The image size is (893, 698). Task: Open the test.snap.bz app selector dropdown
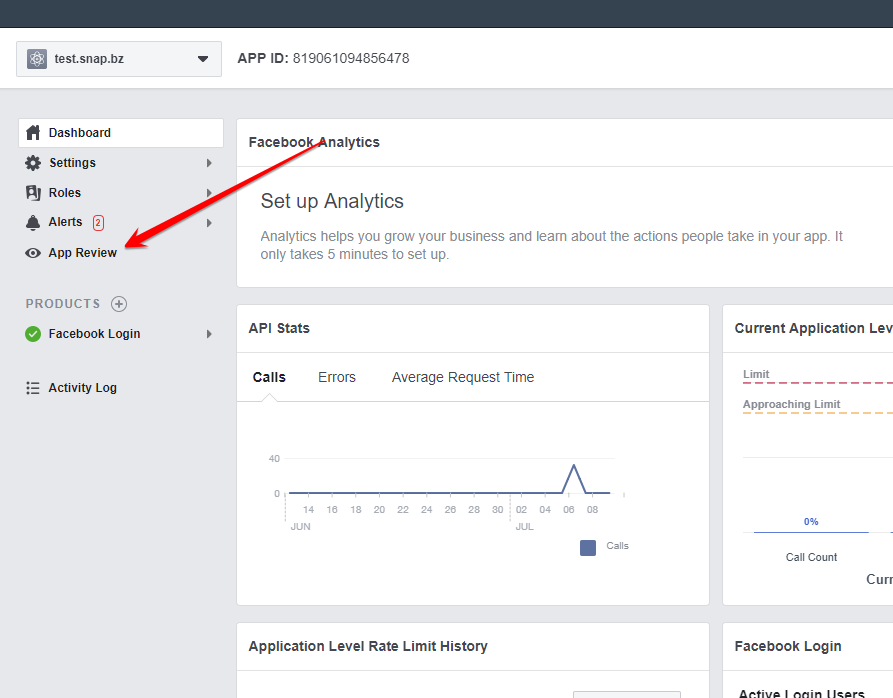pos(119,59)
